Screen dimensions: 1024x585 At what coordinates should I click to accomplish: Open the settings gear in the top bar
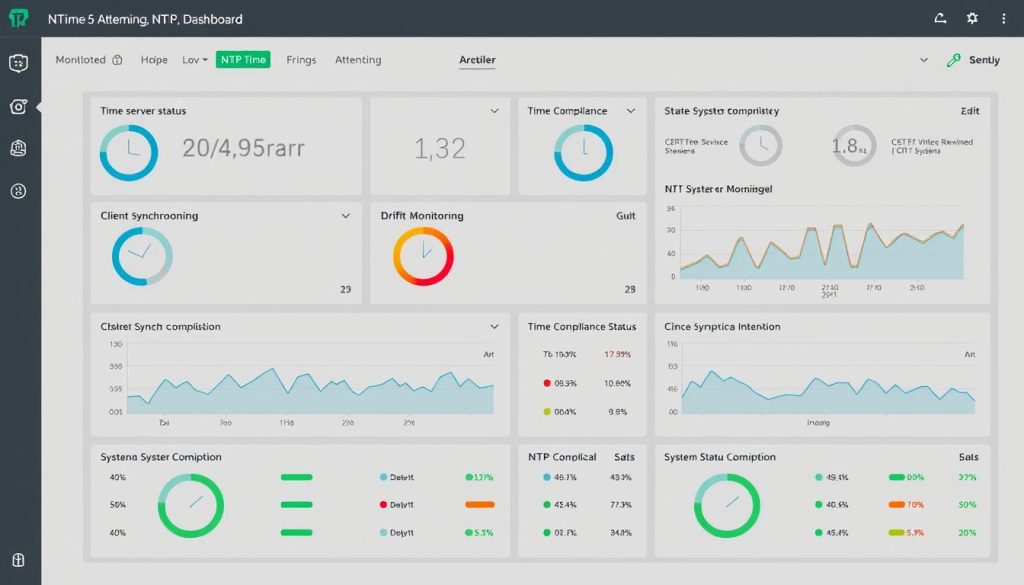970,18
